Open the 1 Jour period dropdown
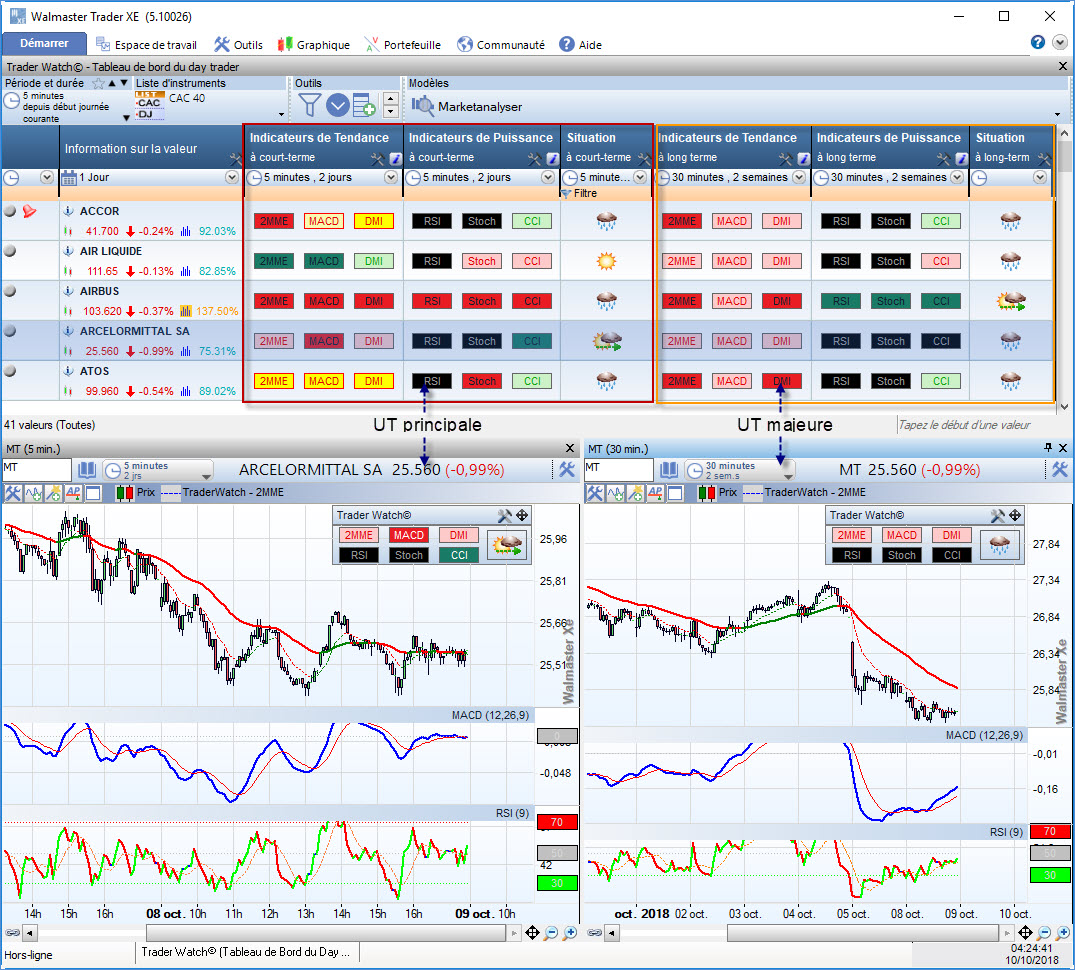This screenshot has width=1075, height=970. click(232, 178)
